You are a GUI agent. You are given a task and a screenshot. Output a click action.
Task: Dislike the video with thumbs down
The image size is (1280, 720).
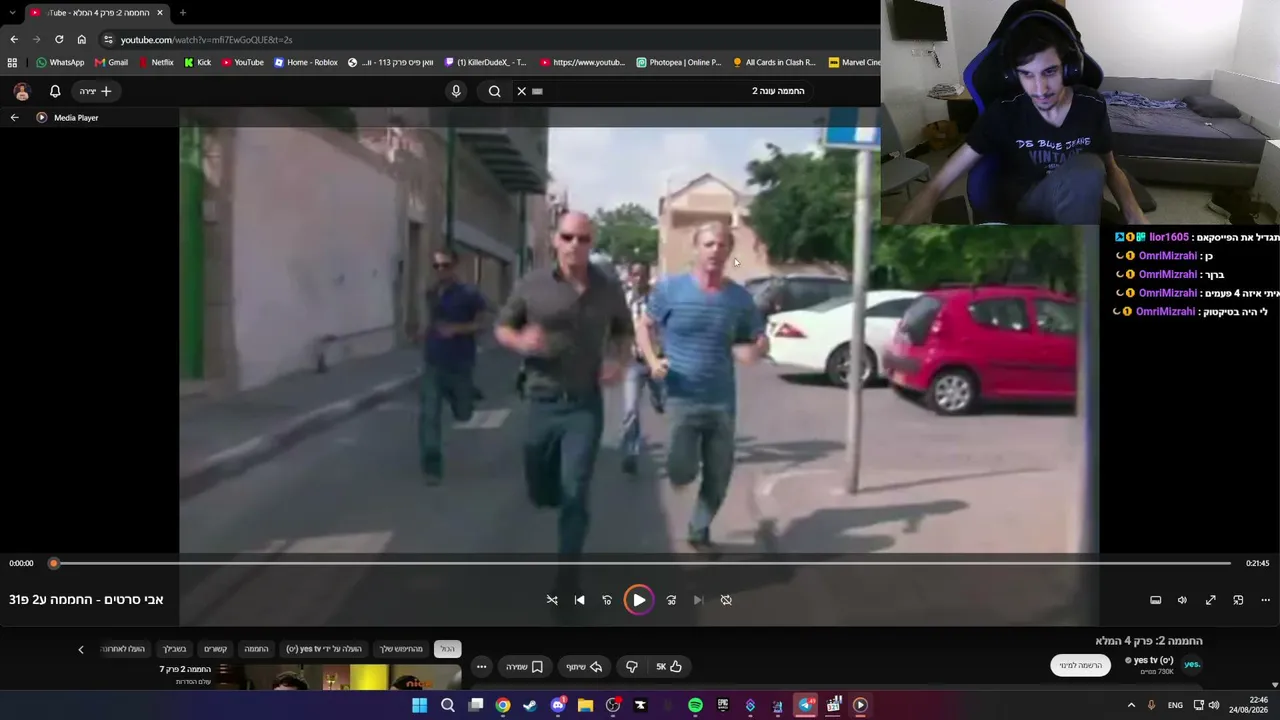pyautogui.click(x=632, y=667)
